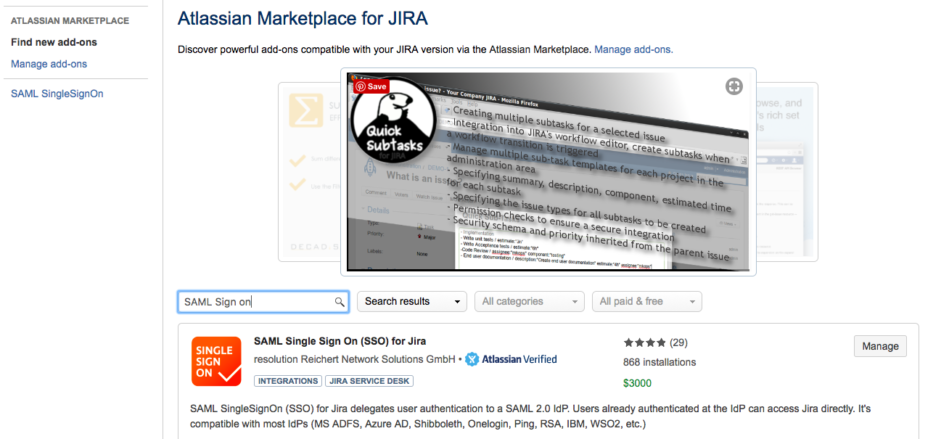Click the Pinterest Save button on banner
Image resolution: width=949 pixels, height=439 pixels.
(x=372, y=87)
